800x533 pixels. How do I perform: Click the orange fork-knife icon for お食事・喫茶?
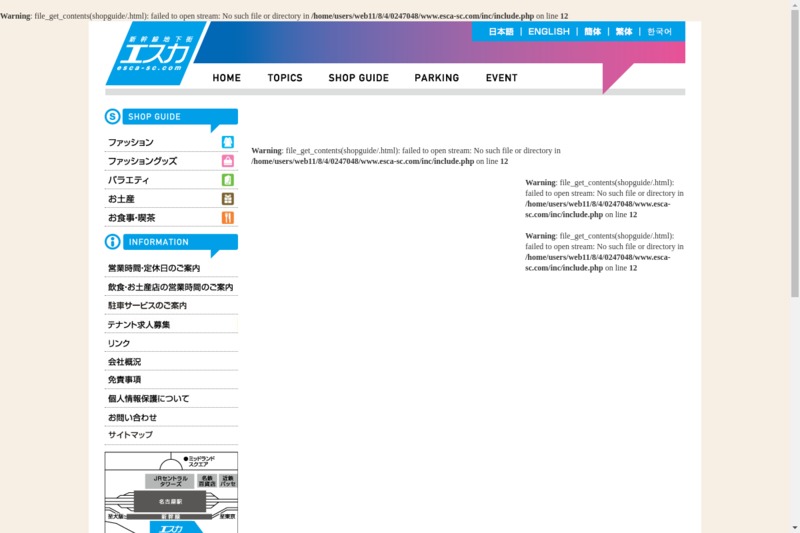click(x=228, y=218)
